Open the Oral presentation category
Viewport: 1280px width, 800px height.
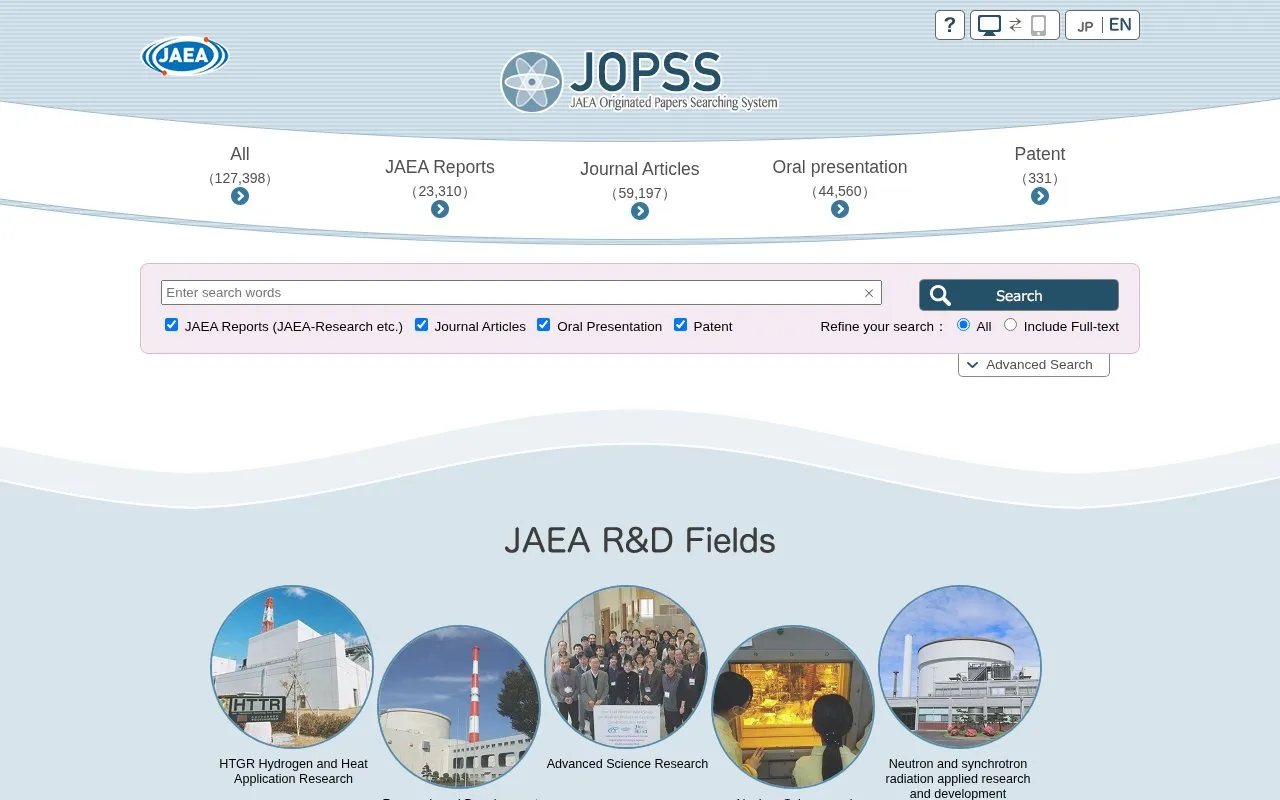(840, 167)
